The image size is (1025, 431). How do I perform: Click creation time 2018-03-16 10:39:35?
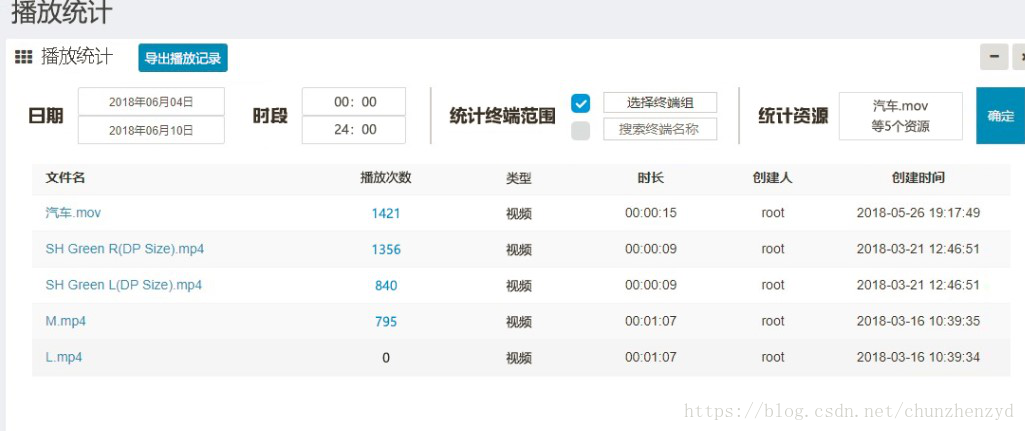pyautogui.click(x=918, y=321)
